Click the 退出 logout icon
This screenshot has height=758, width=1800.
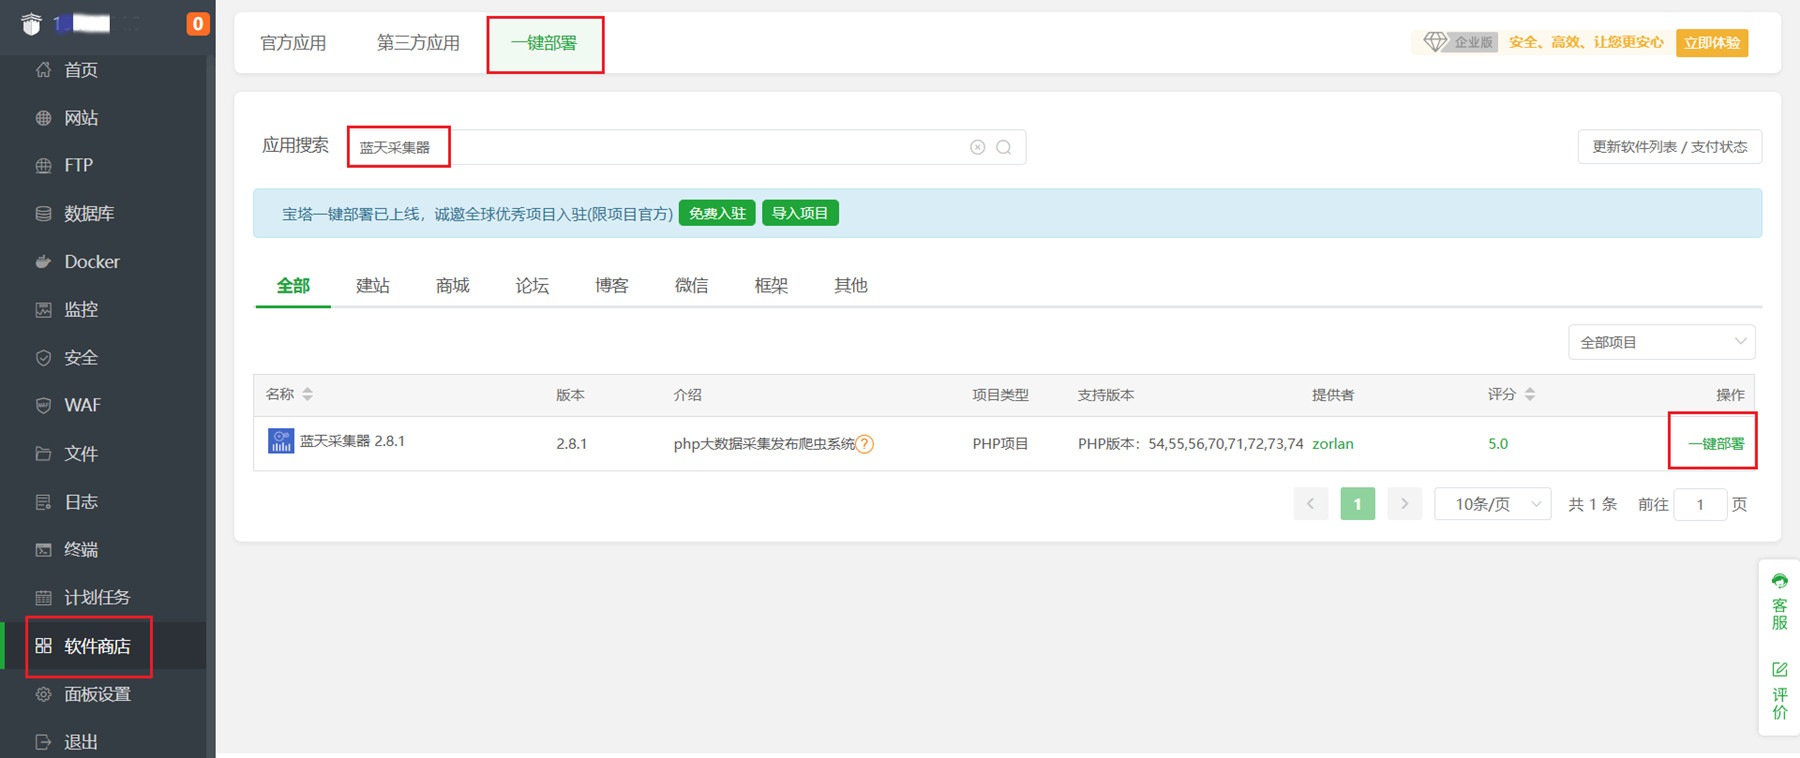(x=43, y=742)
